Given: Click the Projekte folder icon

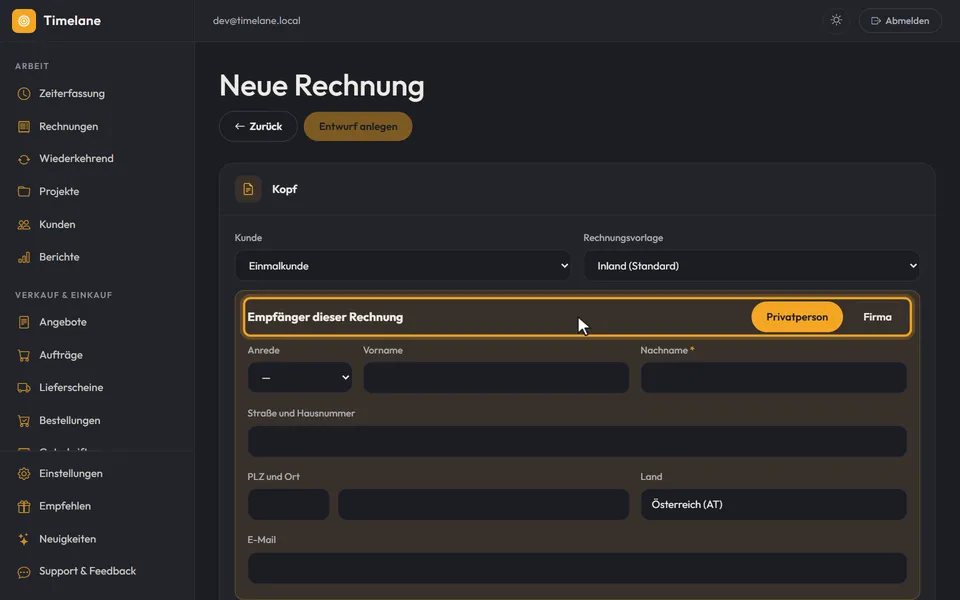Looking at the screenshot, I should click(24, 192).
